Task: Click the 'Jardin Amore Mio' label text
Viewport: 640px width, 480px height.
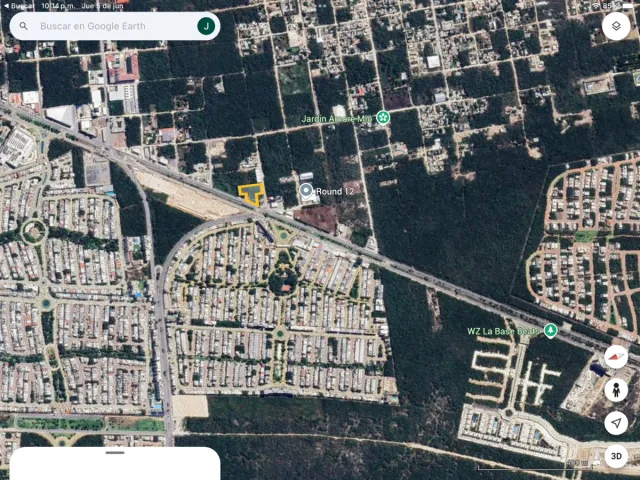Action: click(x=337, y=119)
